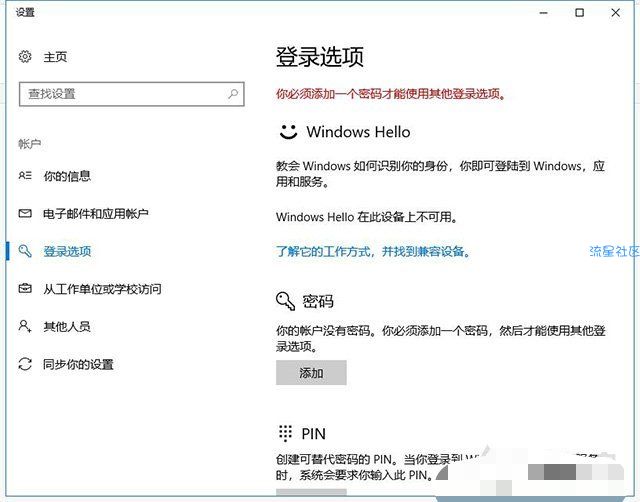Click the Windows Hello smiley icon
The height and width of the screenshot is (502, 640).
point(288,132)
